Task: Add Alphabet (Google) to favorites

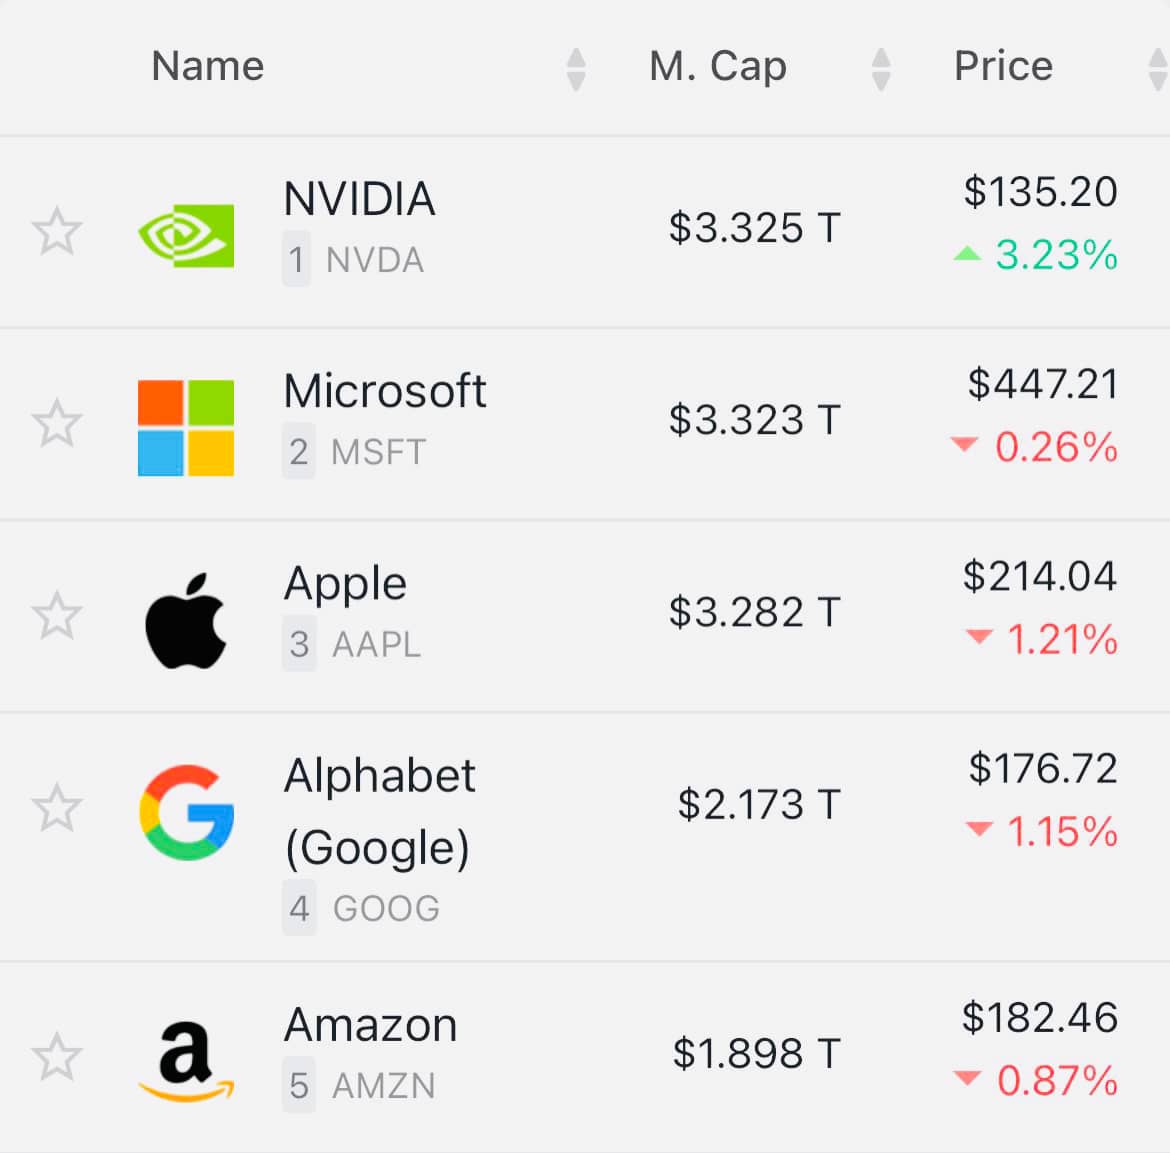Action: [x=57, y=808]
